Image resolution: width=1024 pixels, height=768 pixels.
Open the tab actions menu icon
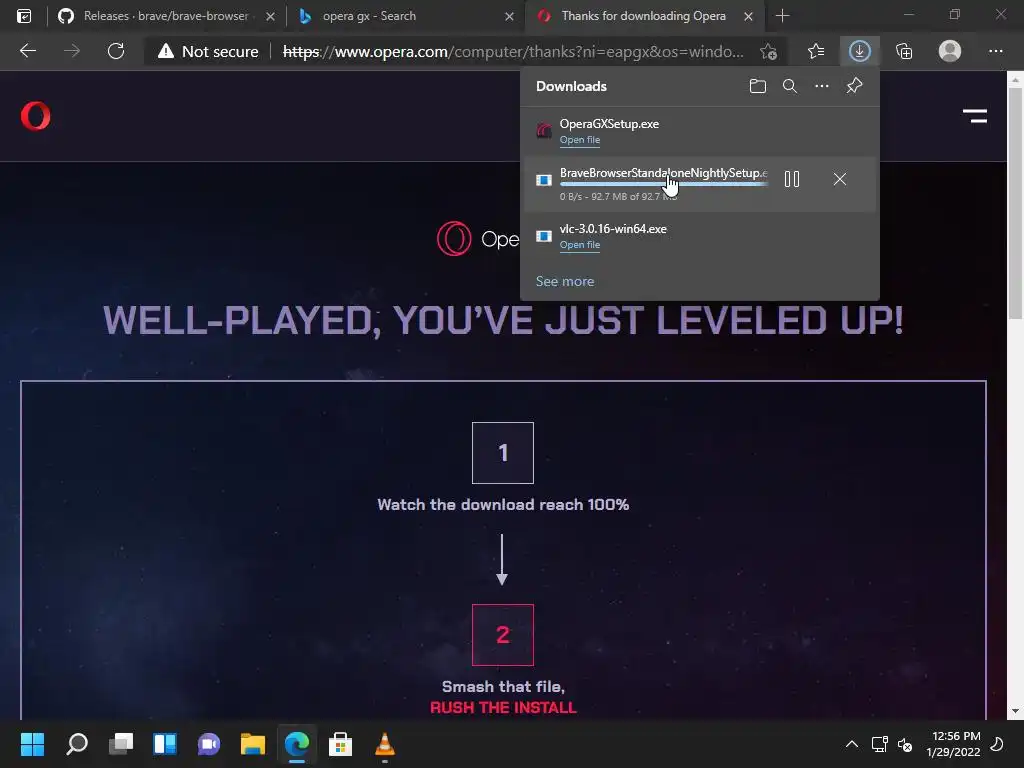[24, 16]
